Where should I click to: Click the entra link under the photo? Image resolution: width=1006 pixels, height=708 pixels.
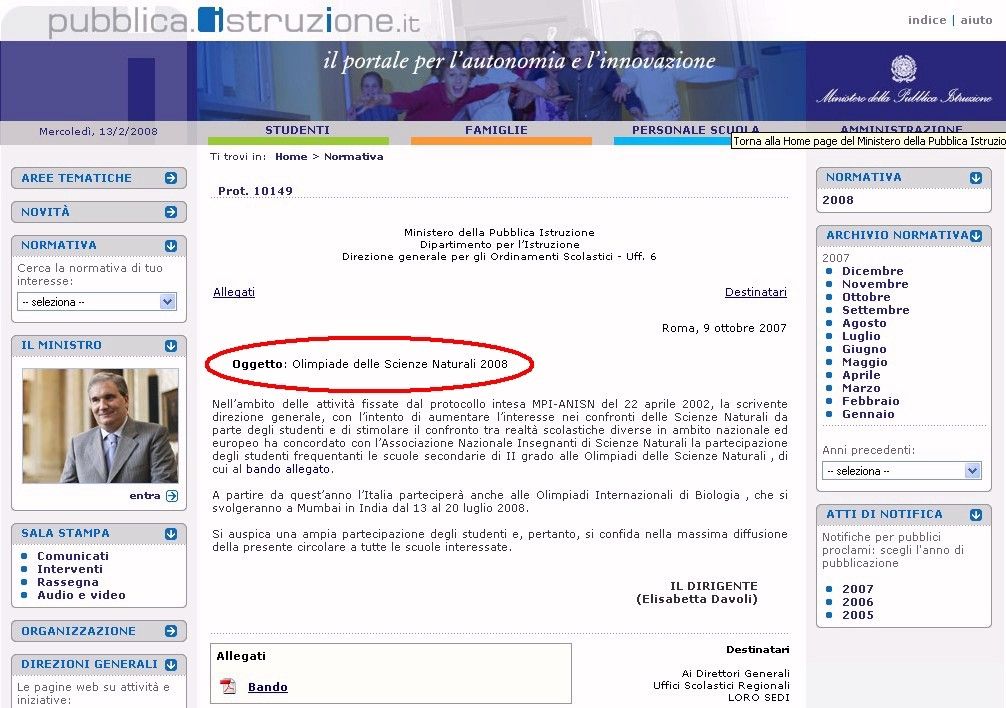click(145, 496)
